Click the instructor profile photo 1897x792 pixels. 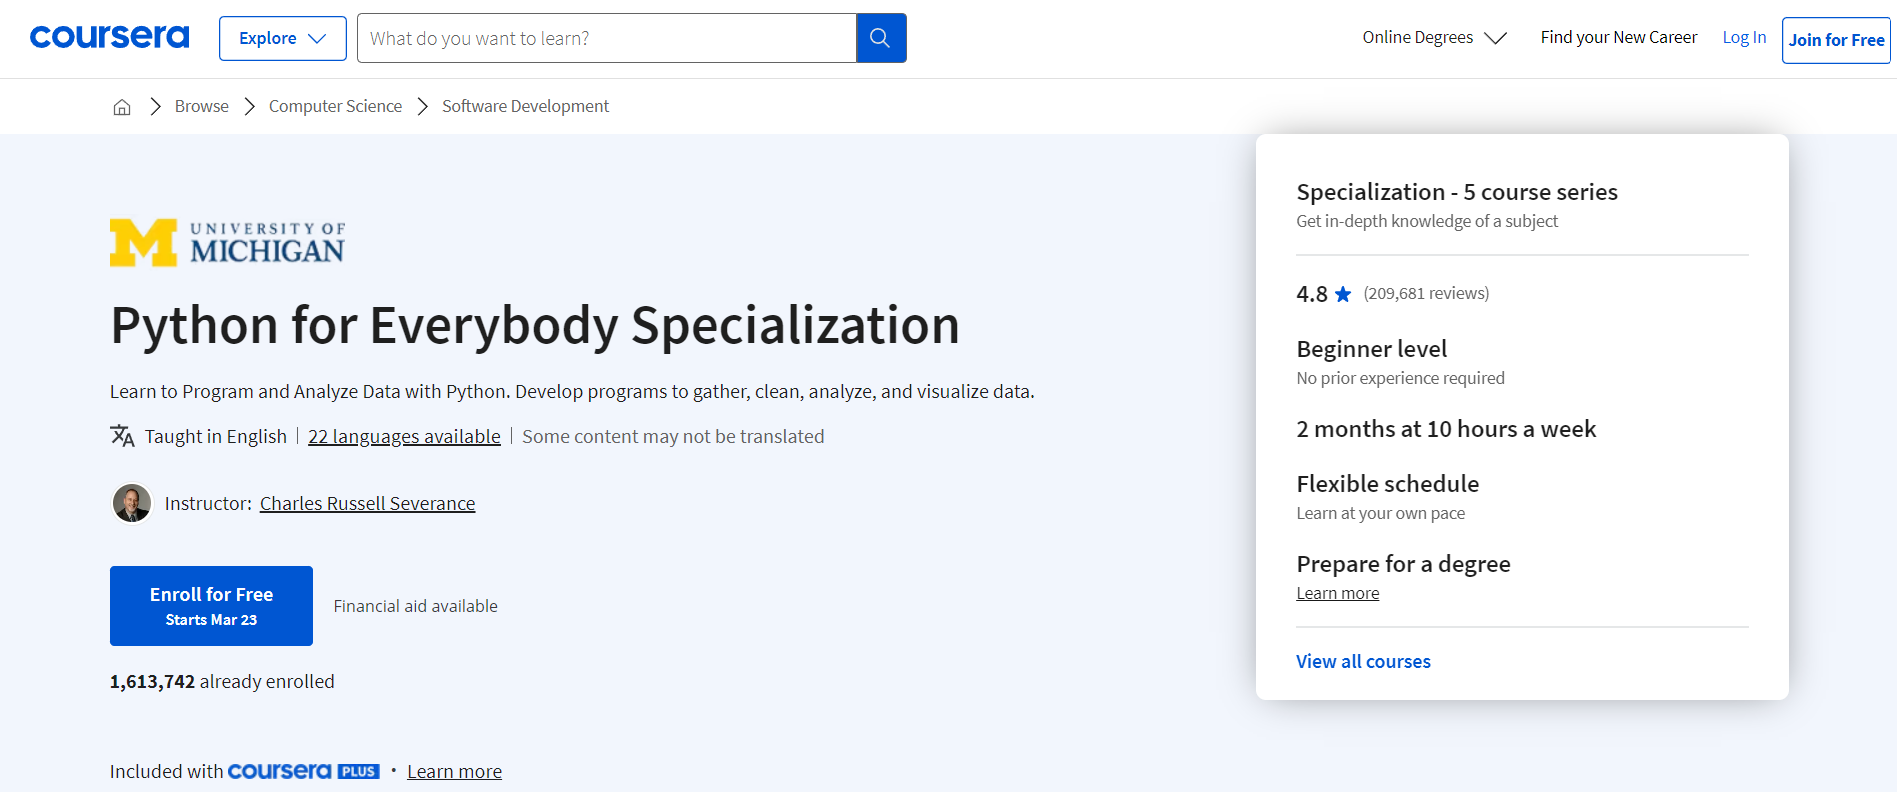(x=132, y=503)
